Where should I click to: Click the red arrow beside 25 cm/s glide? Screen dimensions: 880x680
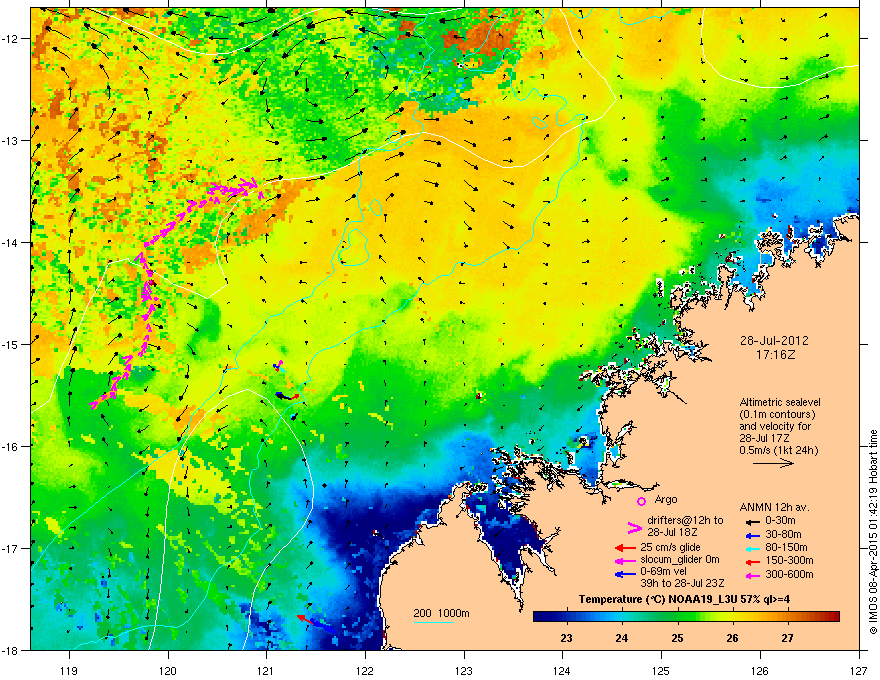[x=625, y=548]
